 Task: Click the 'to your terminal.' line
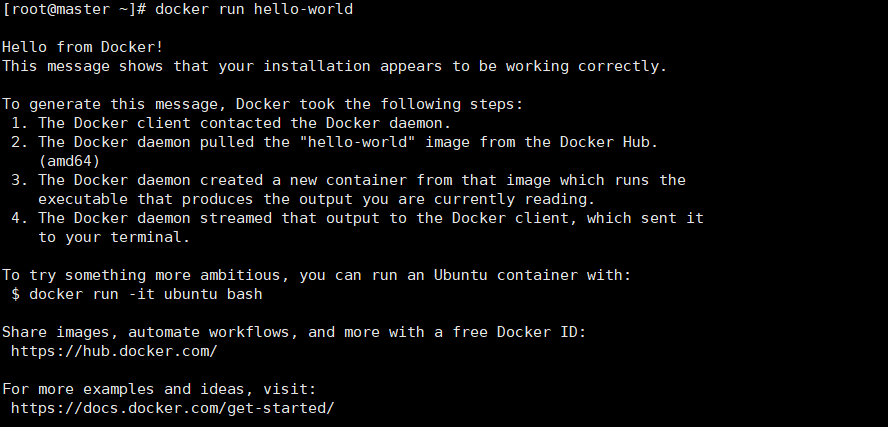(114, 237)
